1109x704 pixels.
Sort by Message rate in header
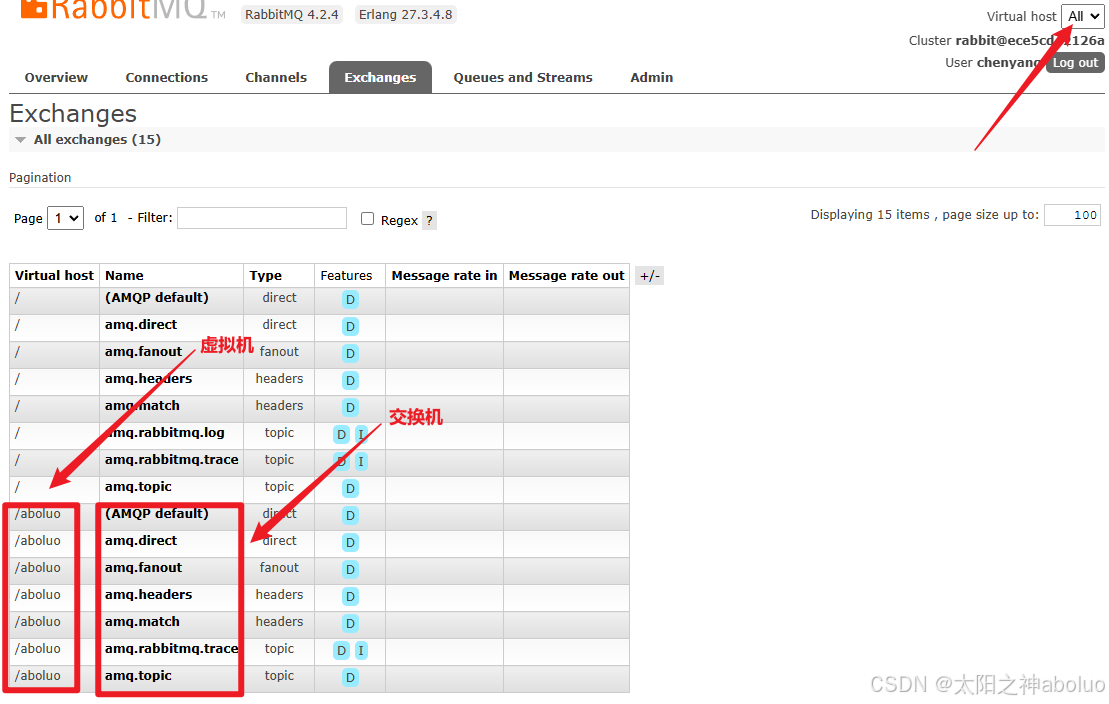[x=444, y=276]
